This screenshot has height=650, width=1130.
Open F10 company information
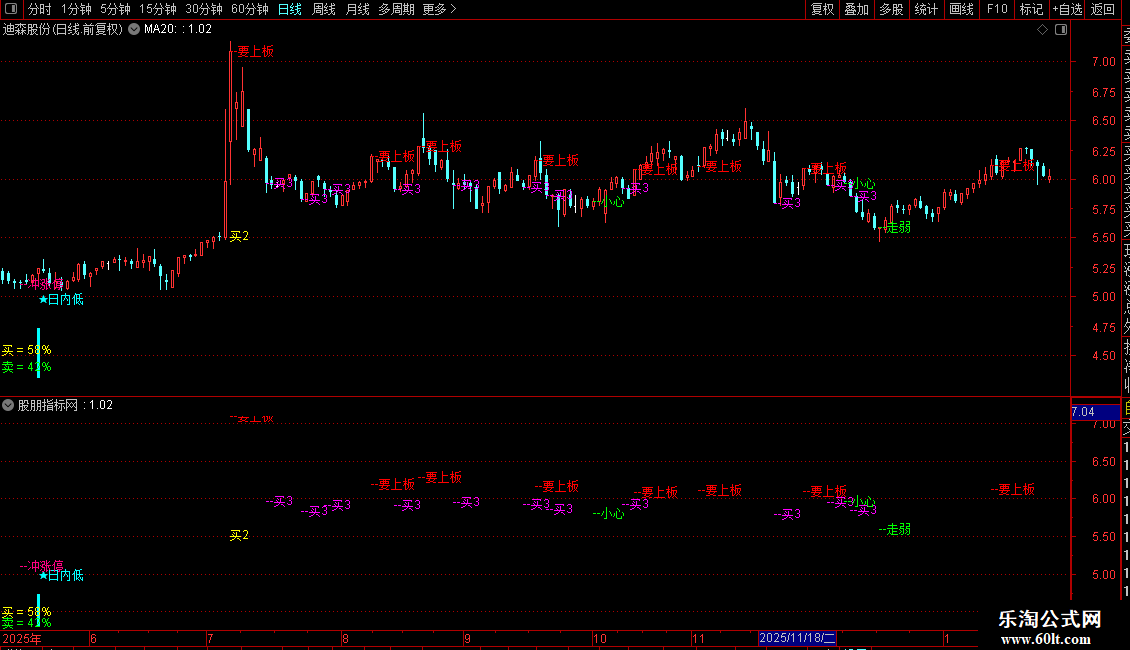coord(997,9)
